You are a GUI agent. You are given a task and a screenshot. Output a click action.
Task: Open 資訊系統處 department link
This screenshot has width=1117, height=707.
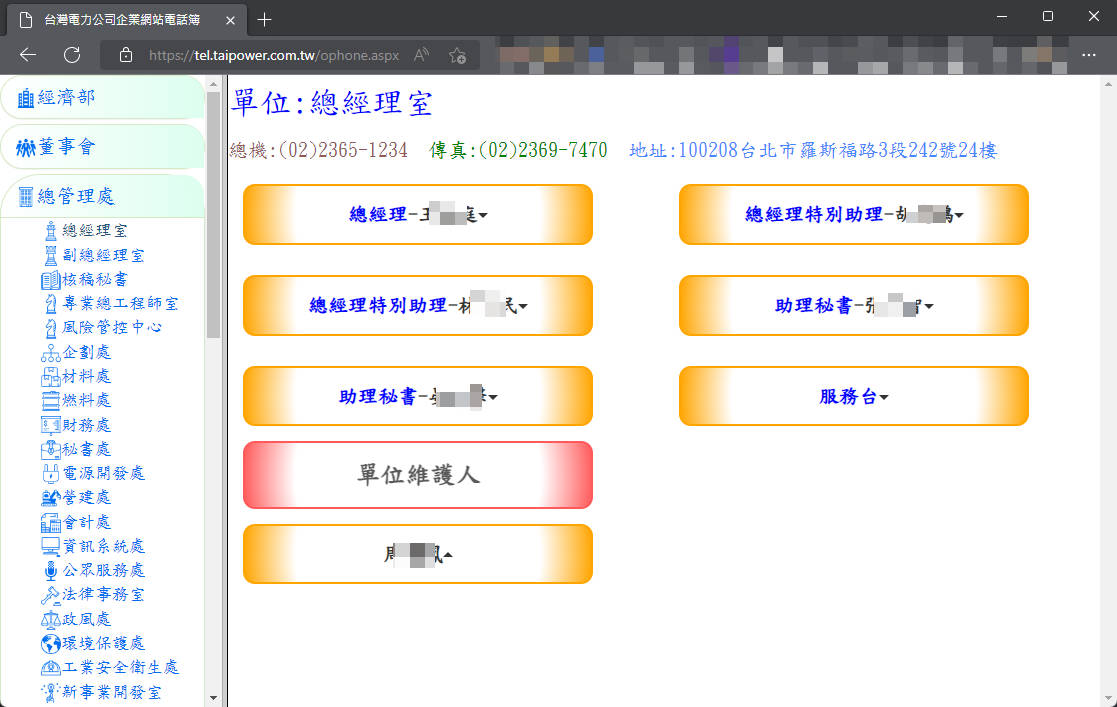[103, 547]
